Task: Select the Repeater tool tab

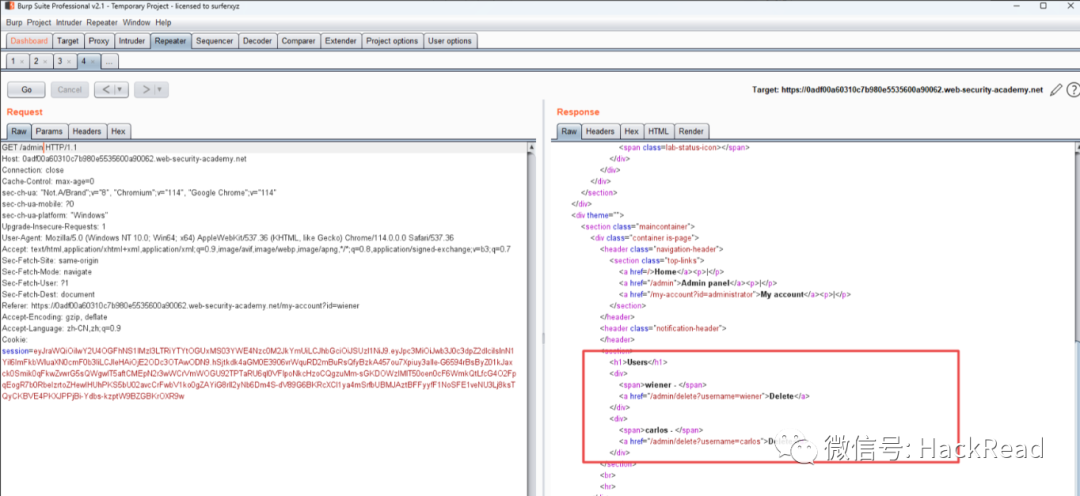Action: [x=170, y=41]
